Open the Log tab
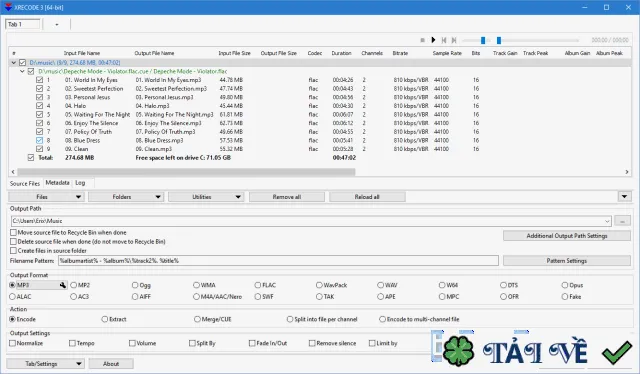The height and width of the screenshot is (374, 640). click(80, 183)
